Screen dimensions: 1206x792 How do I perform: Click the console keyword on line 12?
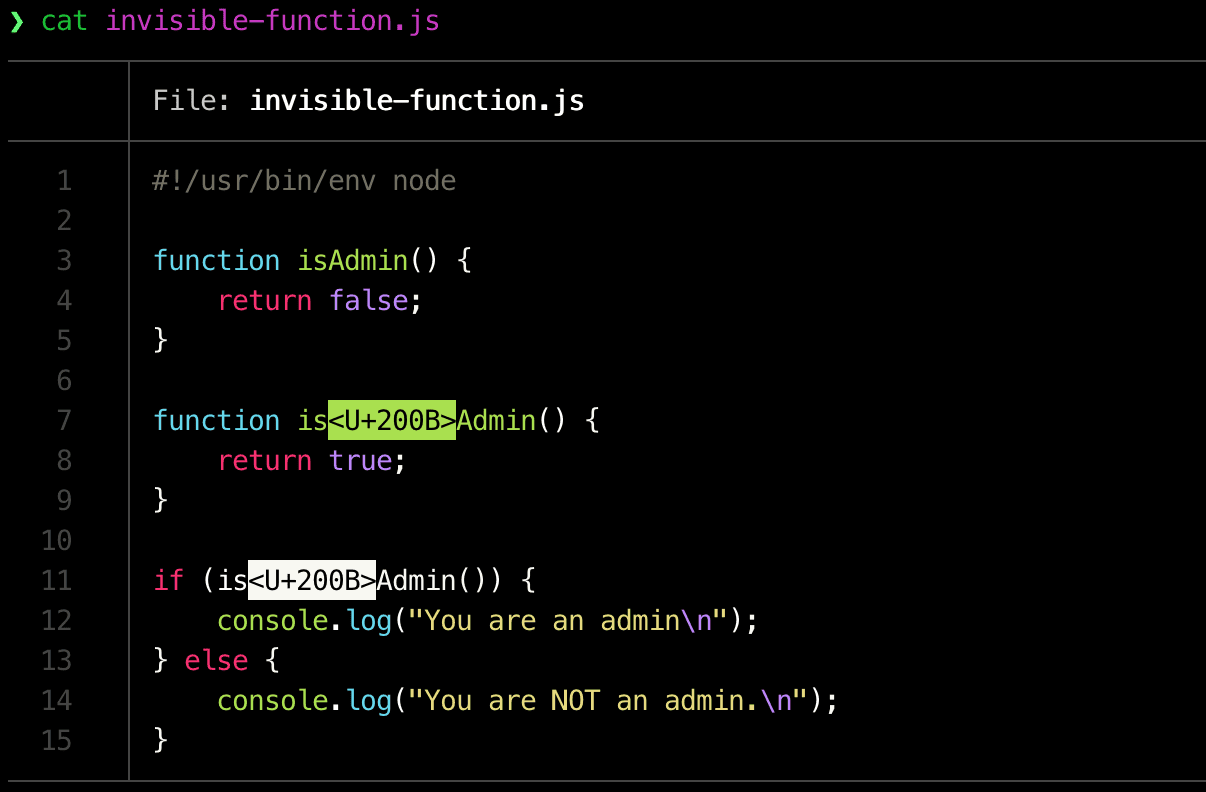tap(272, 621)
